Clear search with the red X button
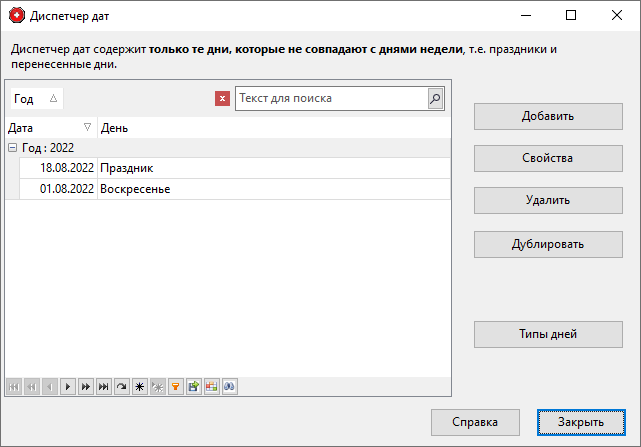Image resolution: width=641 pixels, height=447 pixels. (x=222, y=99)
